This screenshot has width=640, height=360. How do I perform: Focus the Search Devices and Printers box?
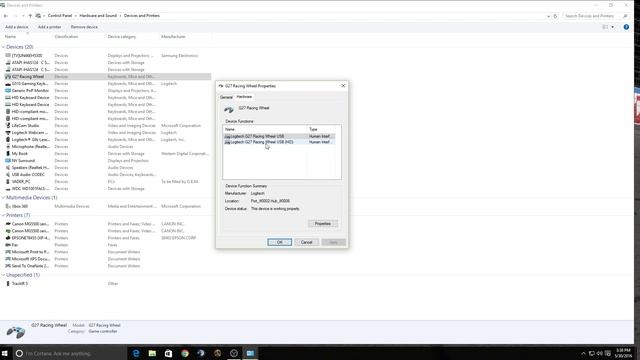[596, 16]
